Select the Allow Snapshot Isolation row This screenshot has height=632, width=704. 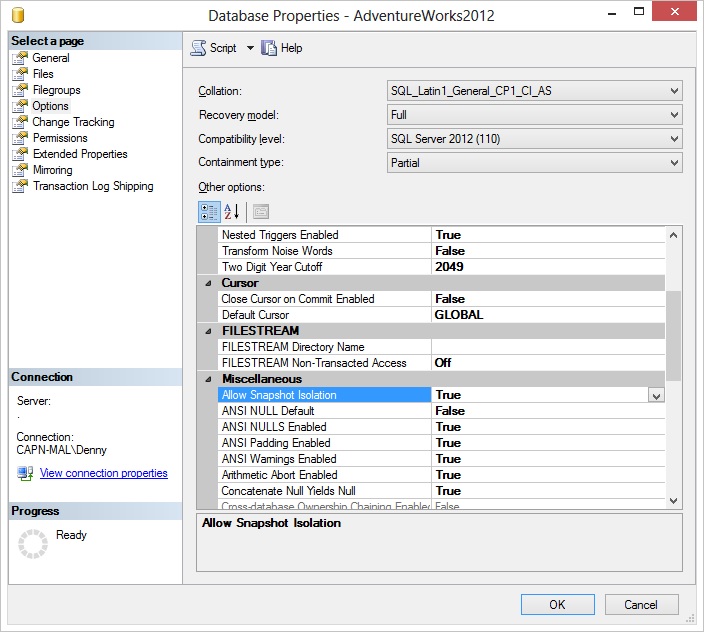point(441,395)
